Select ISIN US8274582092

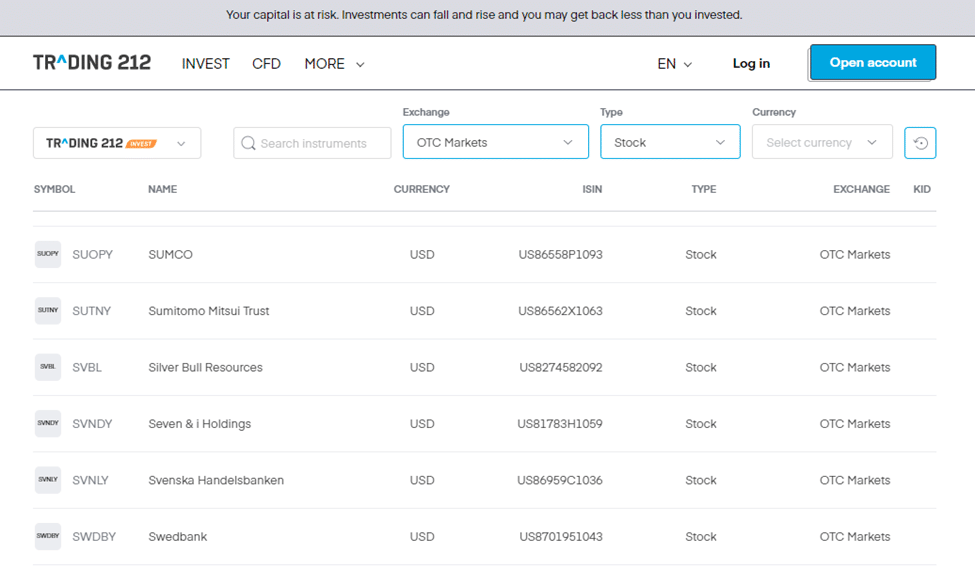[561, 368]
